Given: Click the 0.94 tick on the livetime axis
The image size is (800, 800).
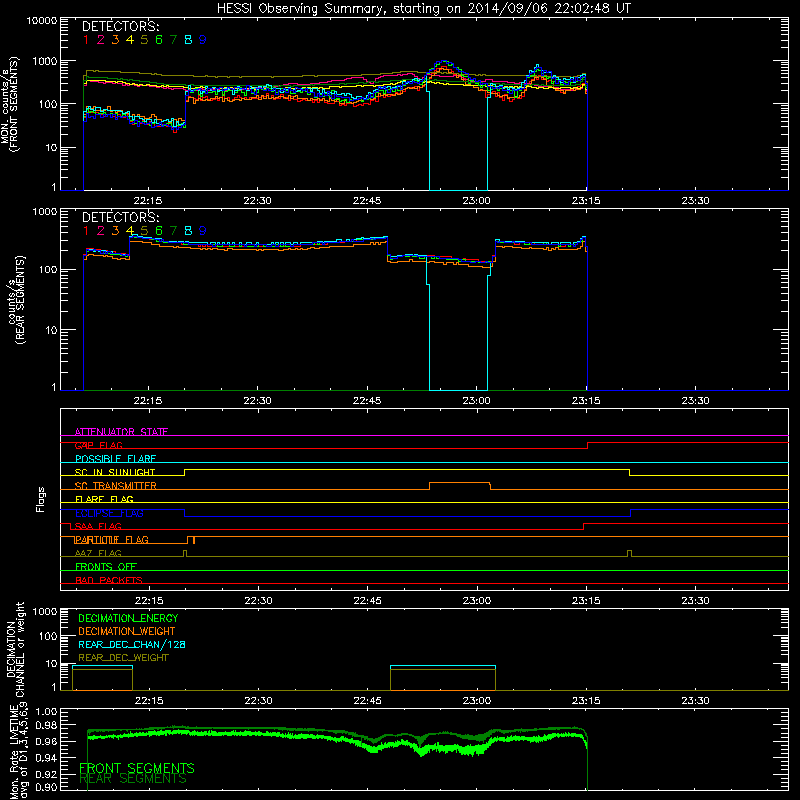Looking at the screenshot, I should click(46, 758).
